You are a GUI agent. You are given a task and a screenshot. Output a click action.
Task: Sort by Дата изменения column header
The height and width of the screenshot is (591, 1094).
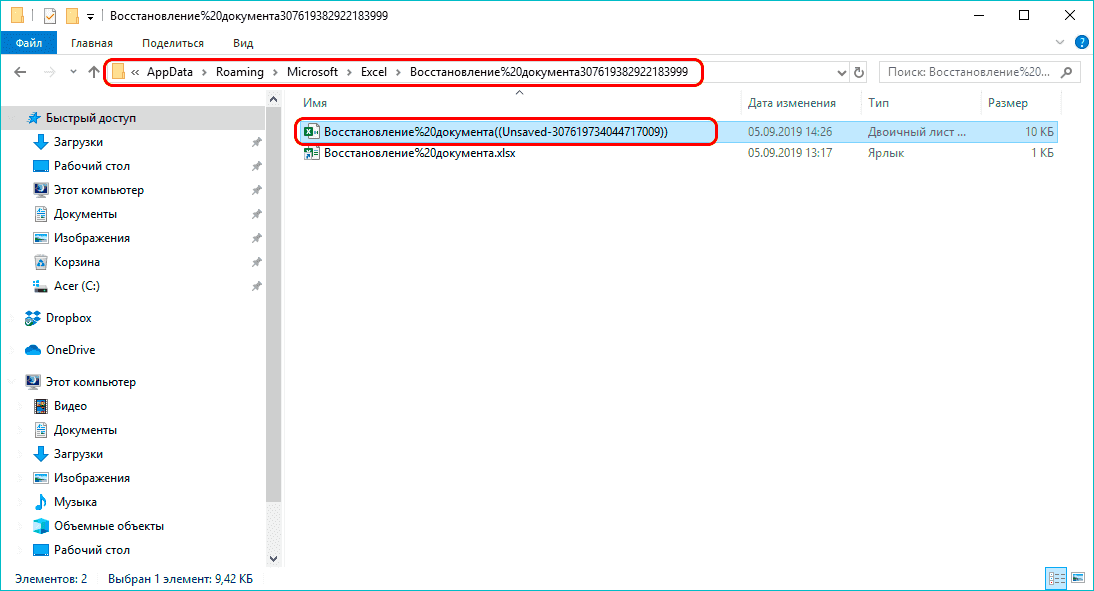coord(791,103)
